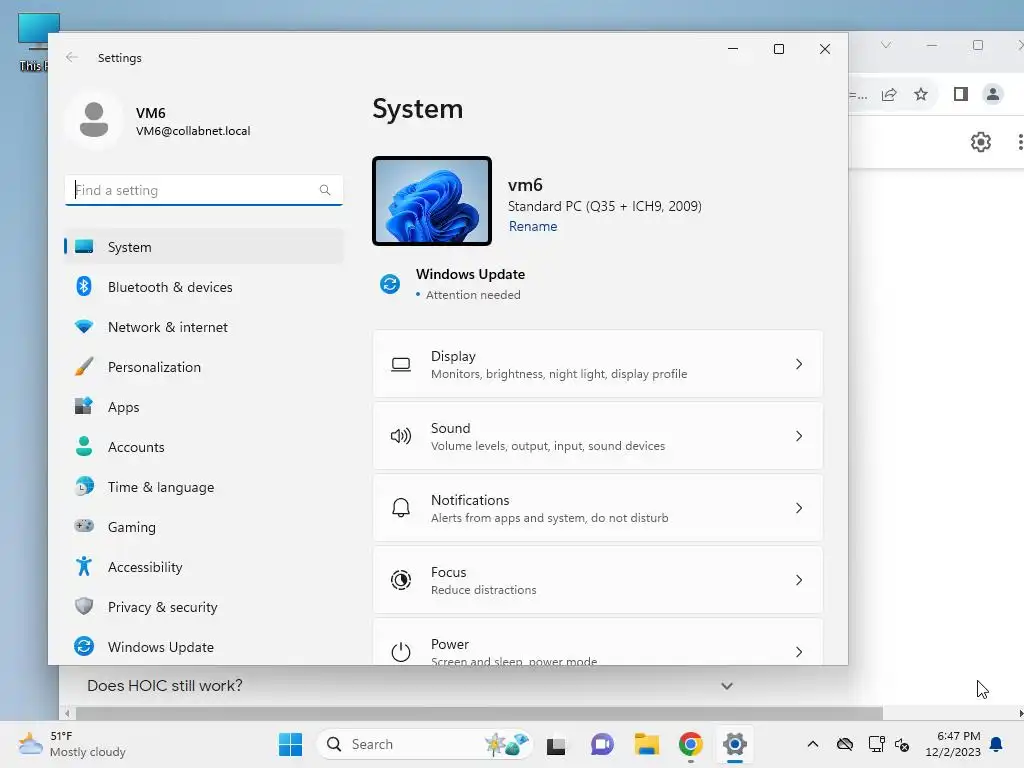Click the Settings back arrow
This screenshot has width=1024, height=768.
(x=72, y=57)
